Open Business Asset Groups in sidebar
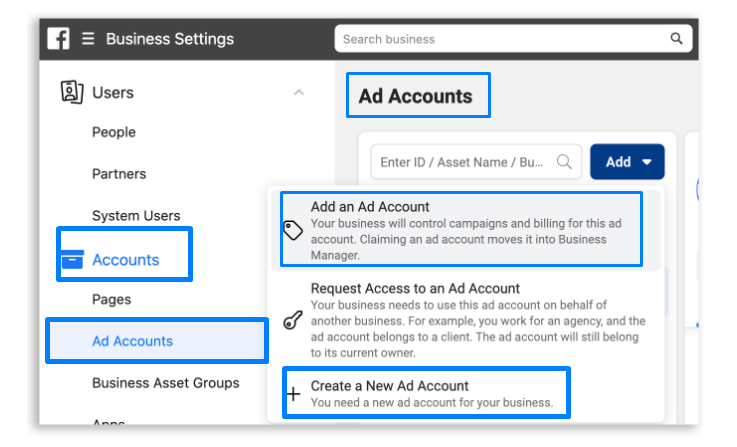Screen dimensions: 737x447 (x=165, y=383)
